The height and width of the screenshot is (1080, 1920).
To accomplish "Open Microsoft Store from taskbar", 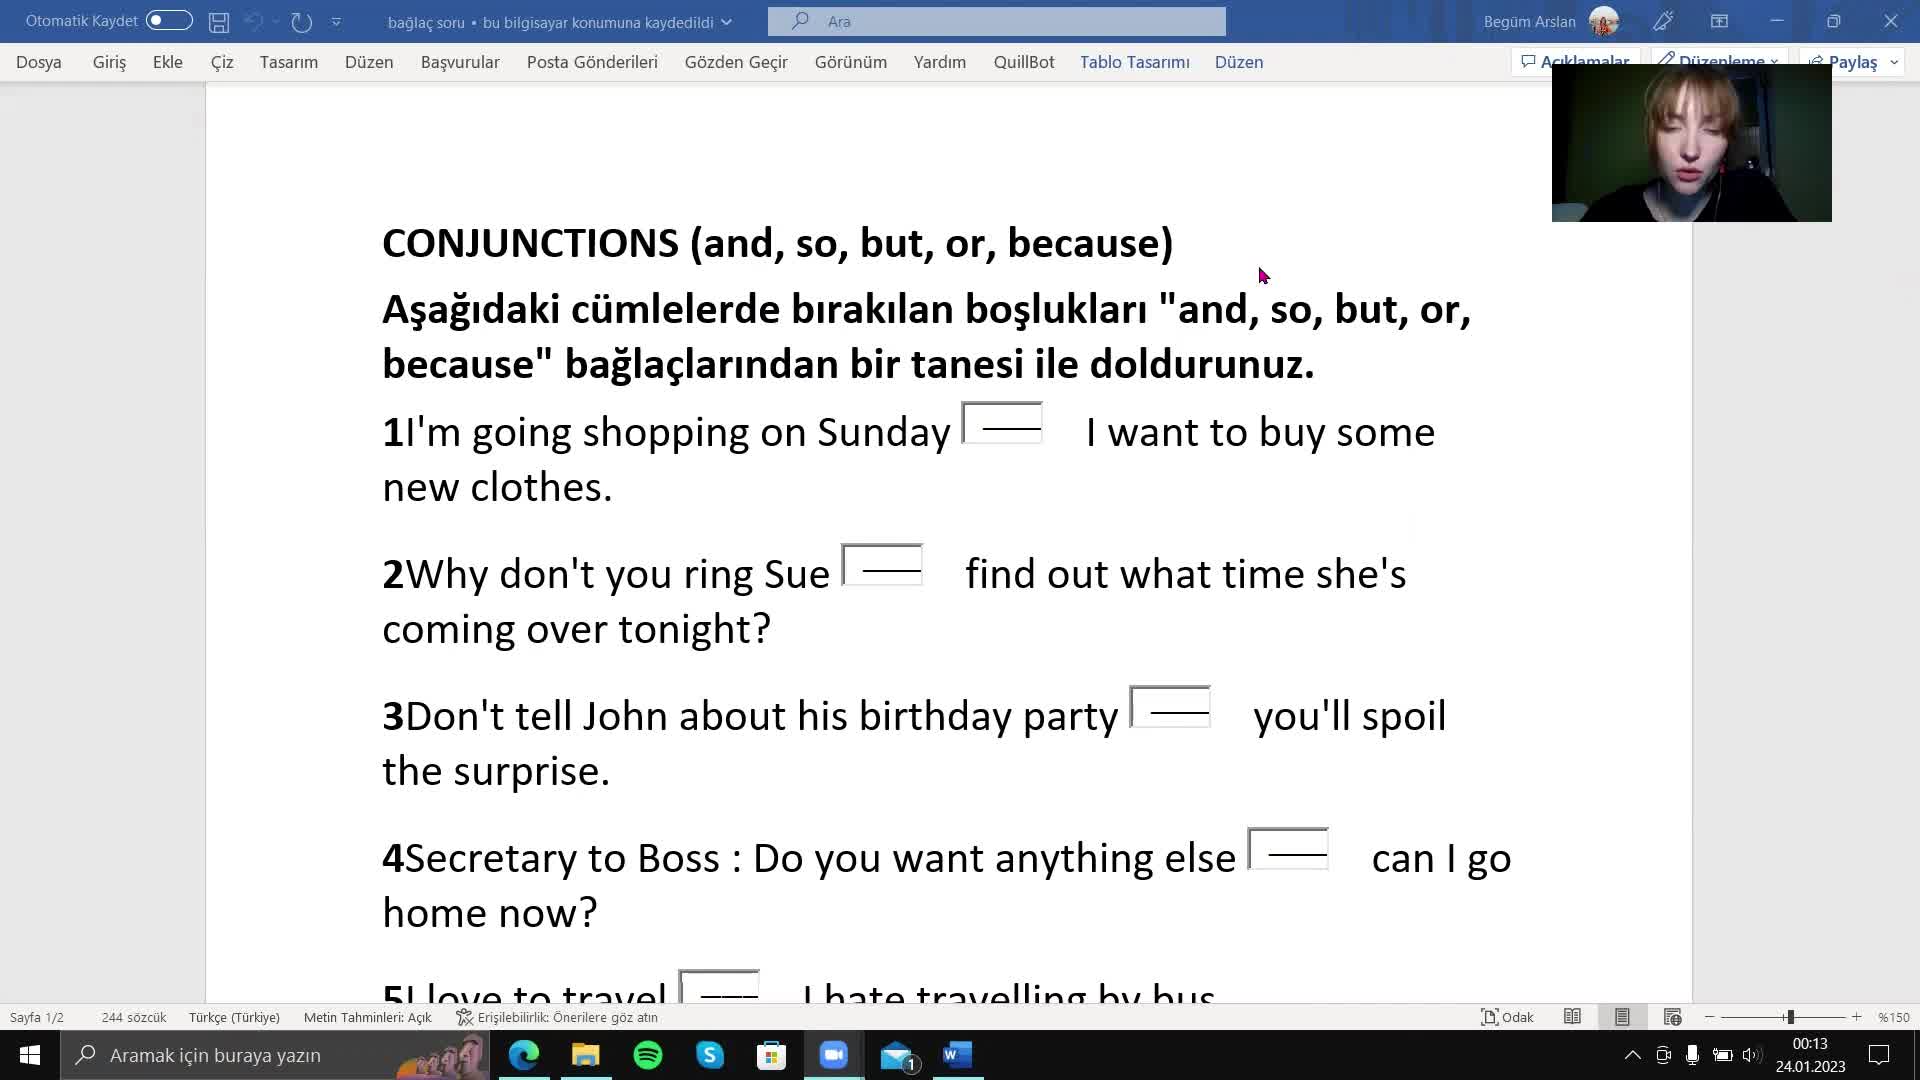I will [771, 1055].
